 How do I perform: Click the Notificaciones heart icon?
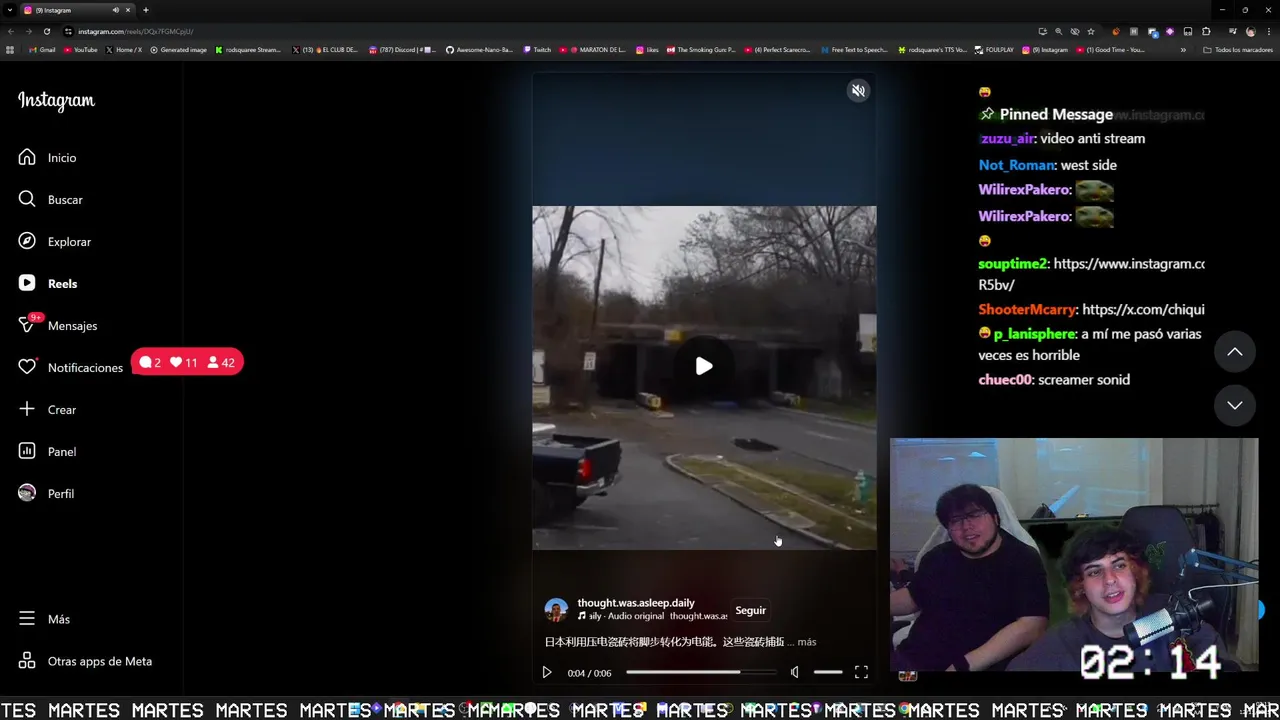(x=27, y=367)
